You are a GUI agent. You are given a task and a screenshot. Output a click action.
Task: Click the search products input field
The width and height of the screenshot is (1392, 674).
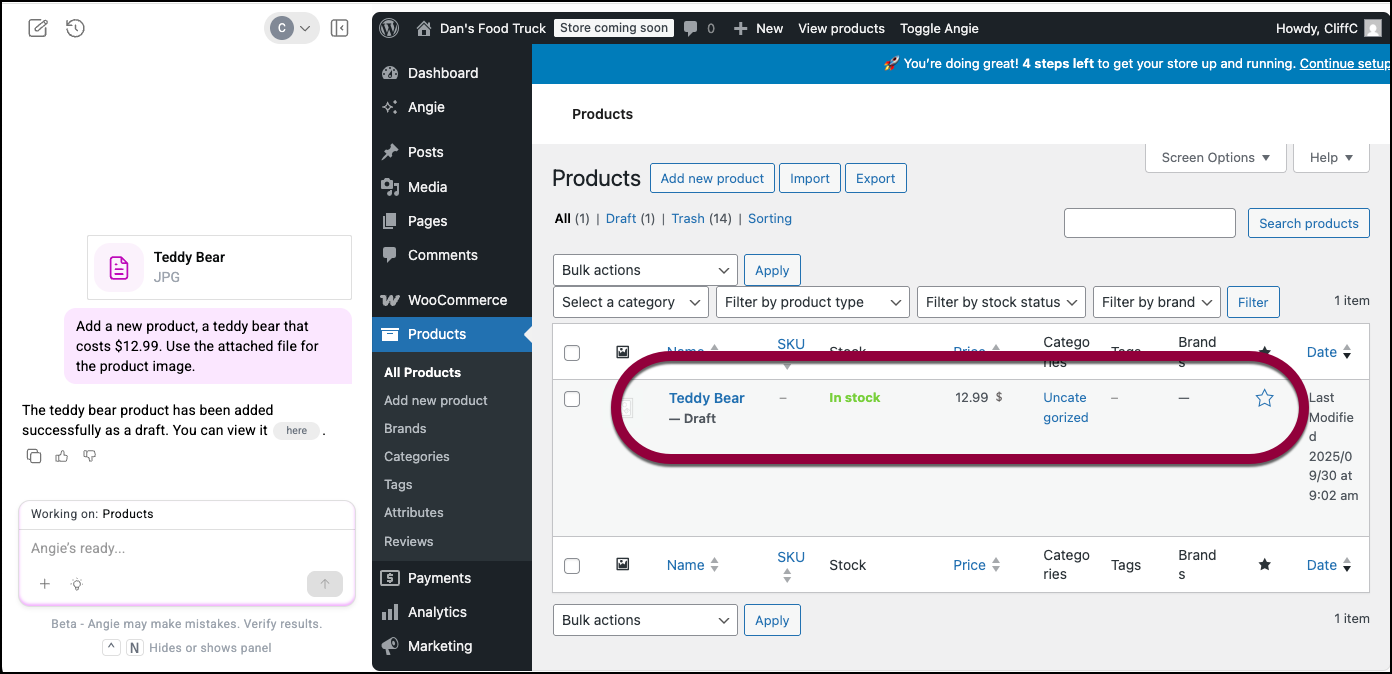[x=1149, y=223]
